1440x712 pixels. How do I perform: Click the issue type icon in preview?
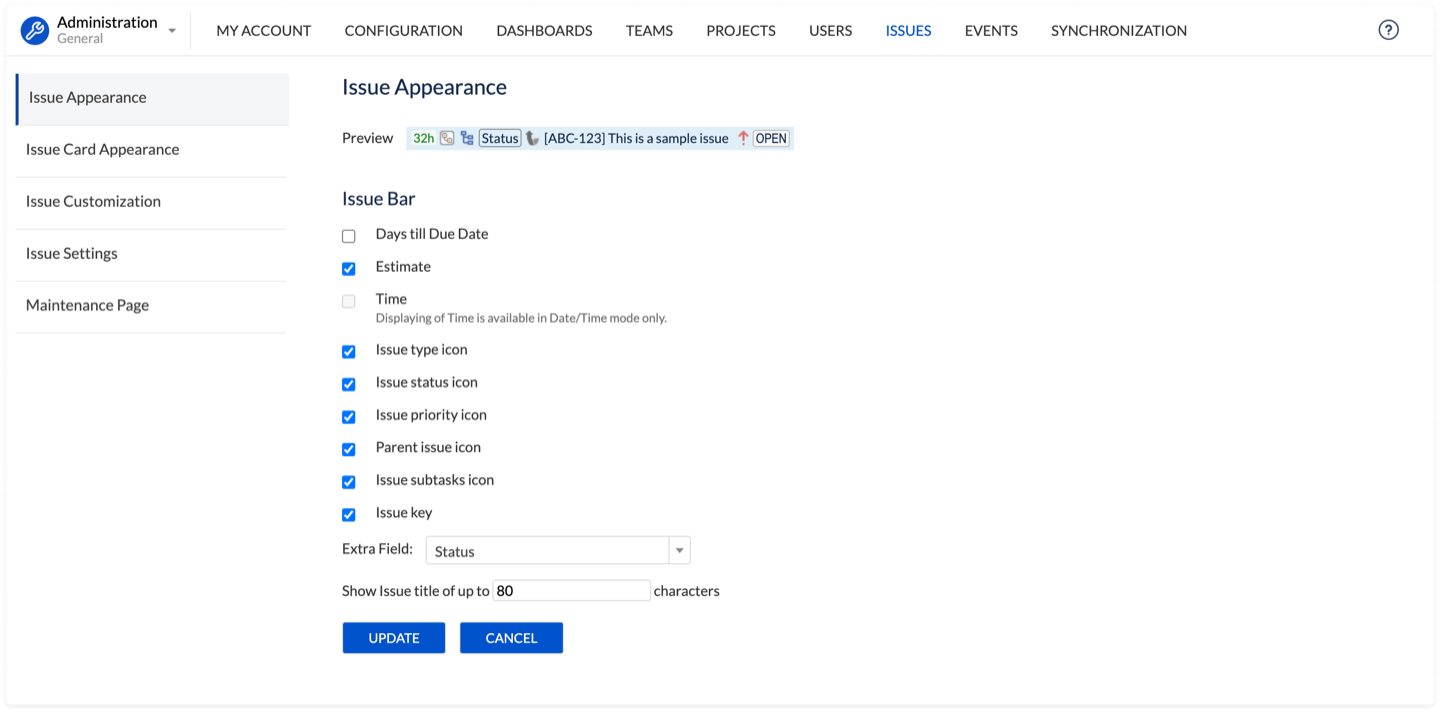(x=532, y=138)
